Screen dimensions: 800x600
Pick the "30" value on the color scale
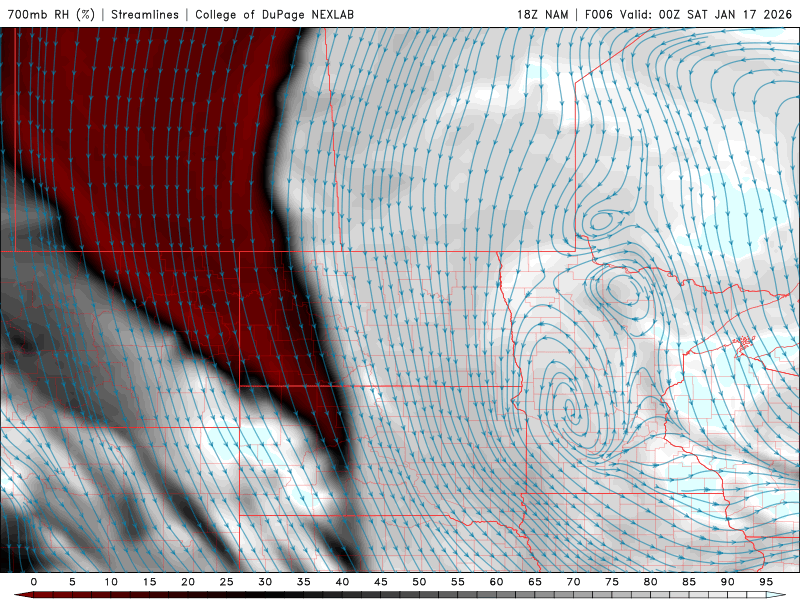pyautogui.click(x=265, y=582)
